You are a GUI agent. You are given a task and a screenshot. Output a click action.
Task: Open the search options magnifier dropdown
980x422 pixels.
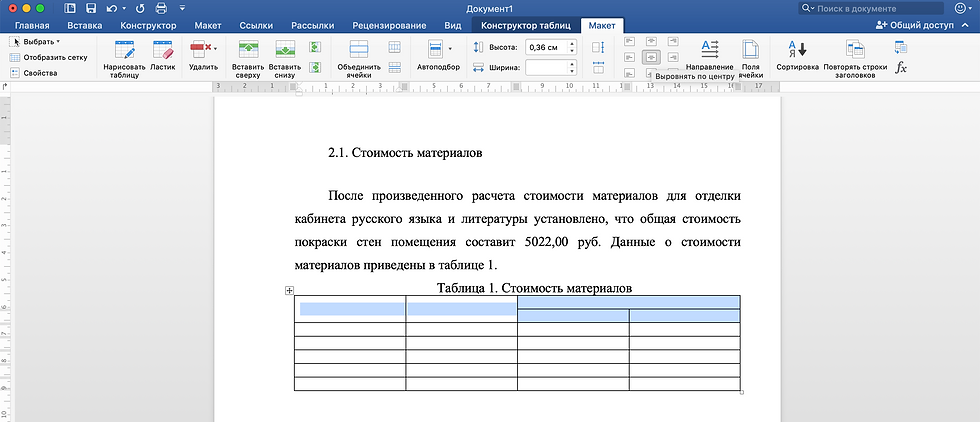pos(808,9)
